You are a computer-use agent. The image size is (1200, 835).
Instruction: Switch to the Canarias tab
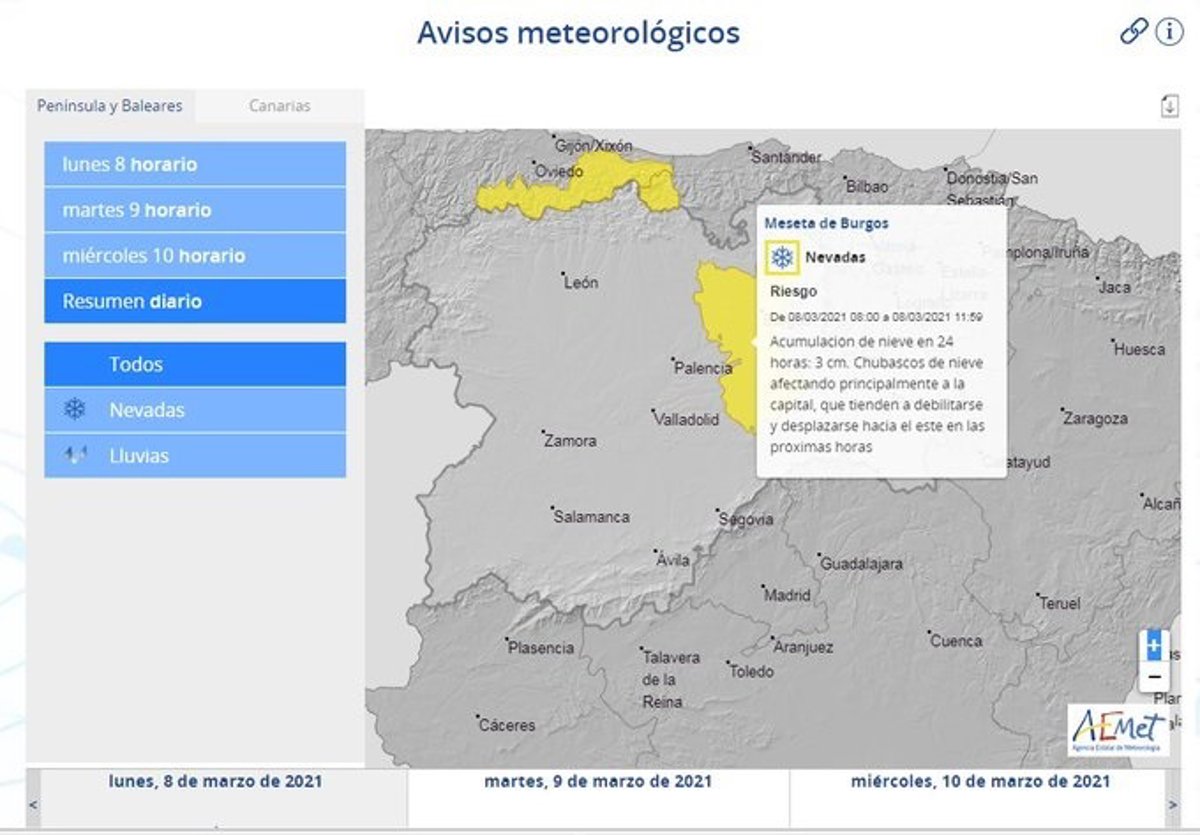point(279,106)
